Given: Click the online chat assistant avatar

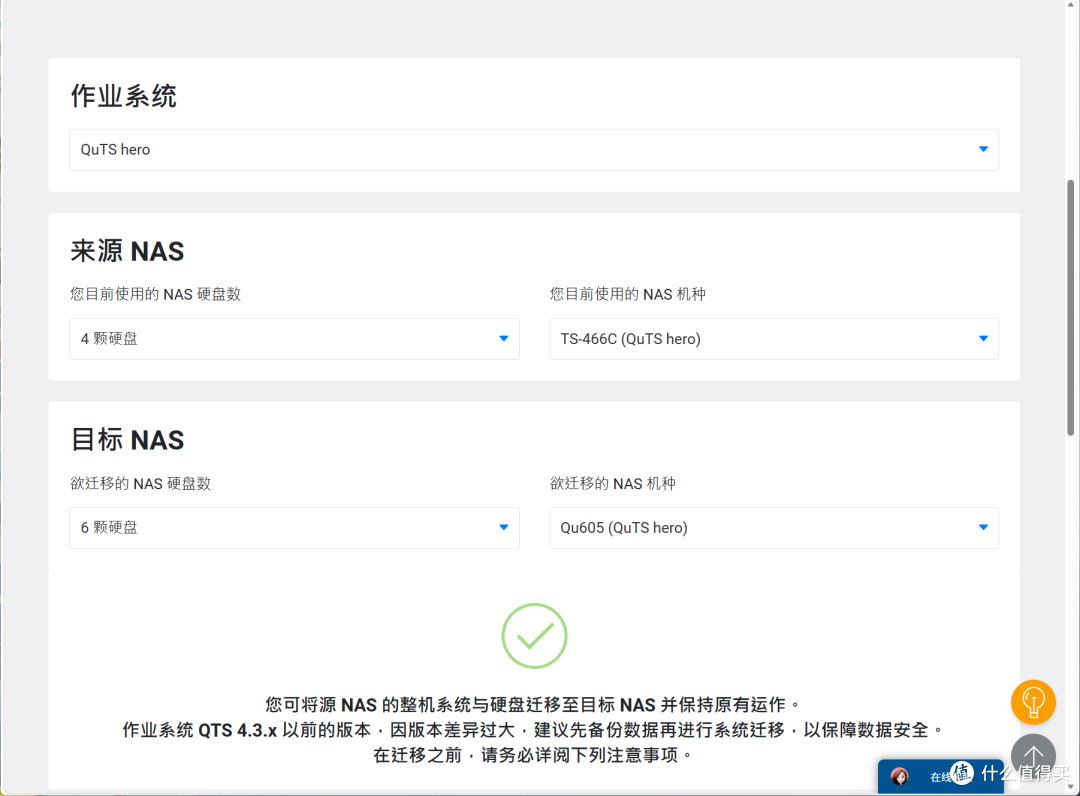Looking at the screenshot, I should pyautogui.click(x=900, y=777).
